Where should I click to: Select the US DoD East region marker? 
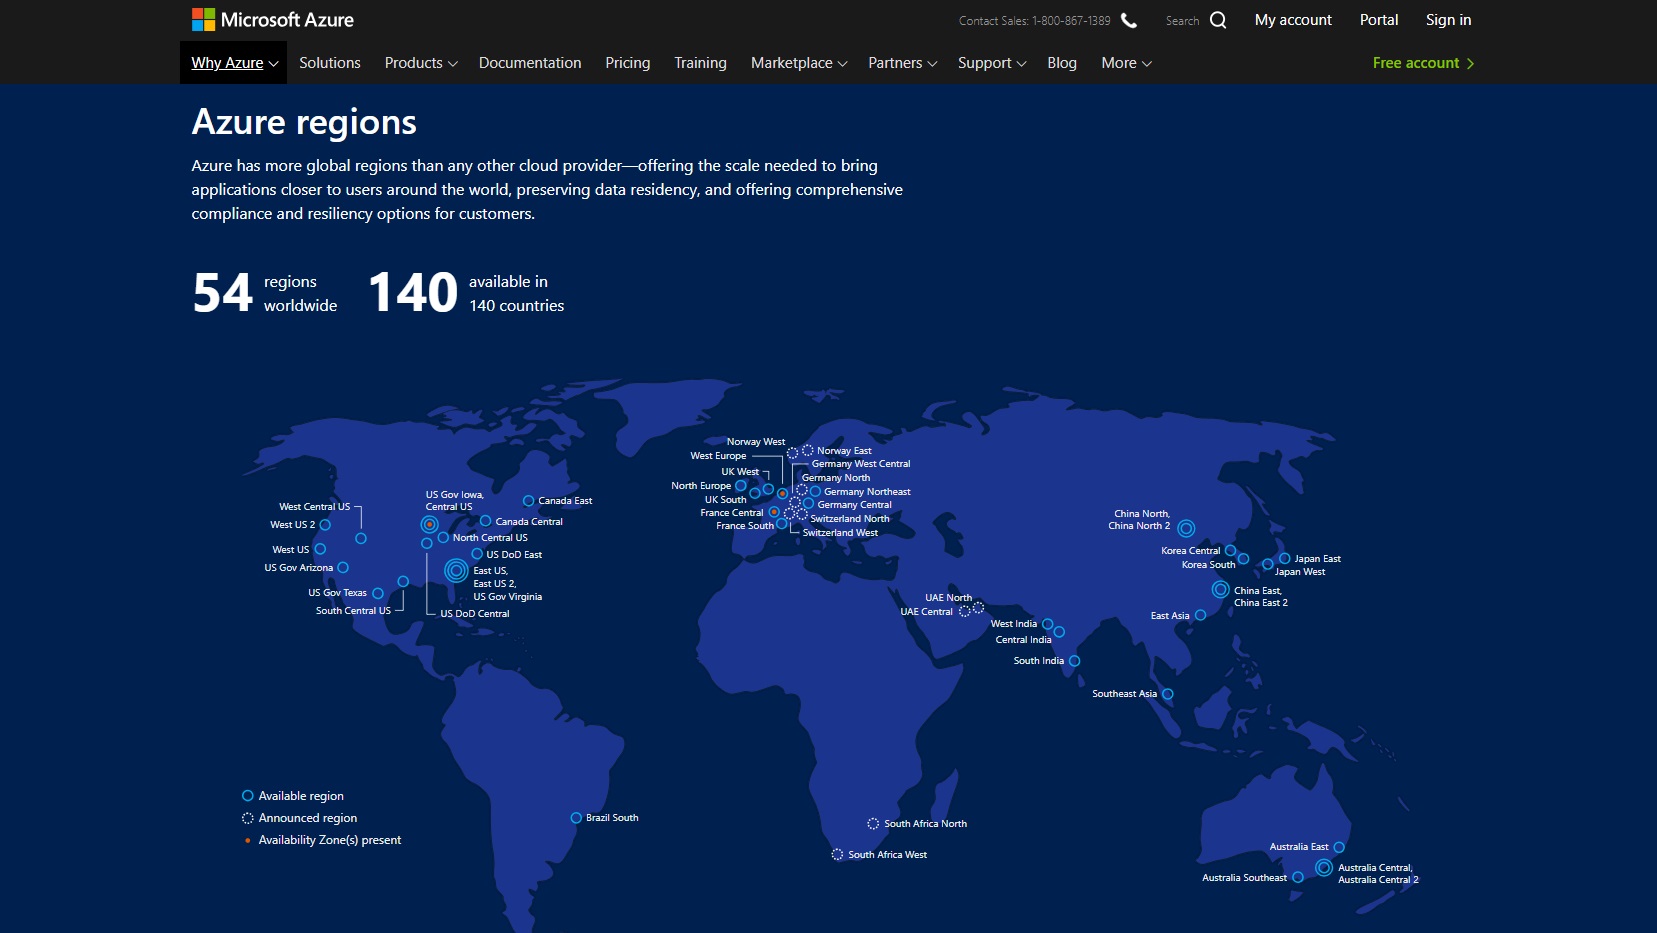click(477, 554)
